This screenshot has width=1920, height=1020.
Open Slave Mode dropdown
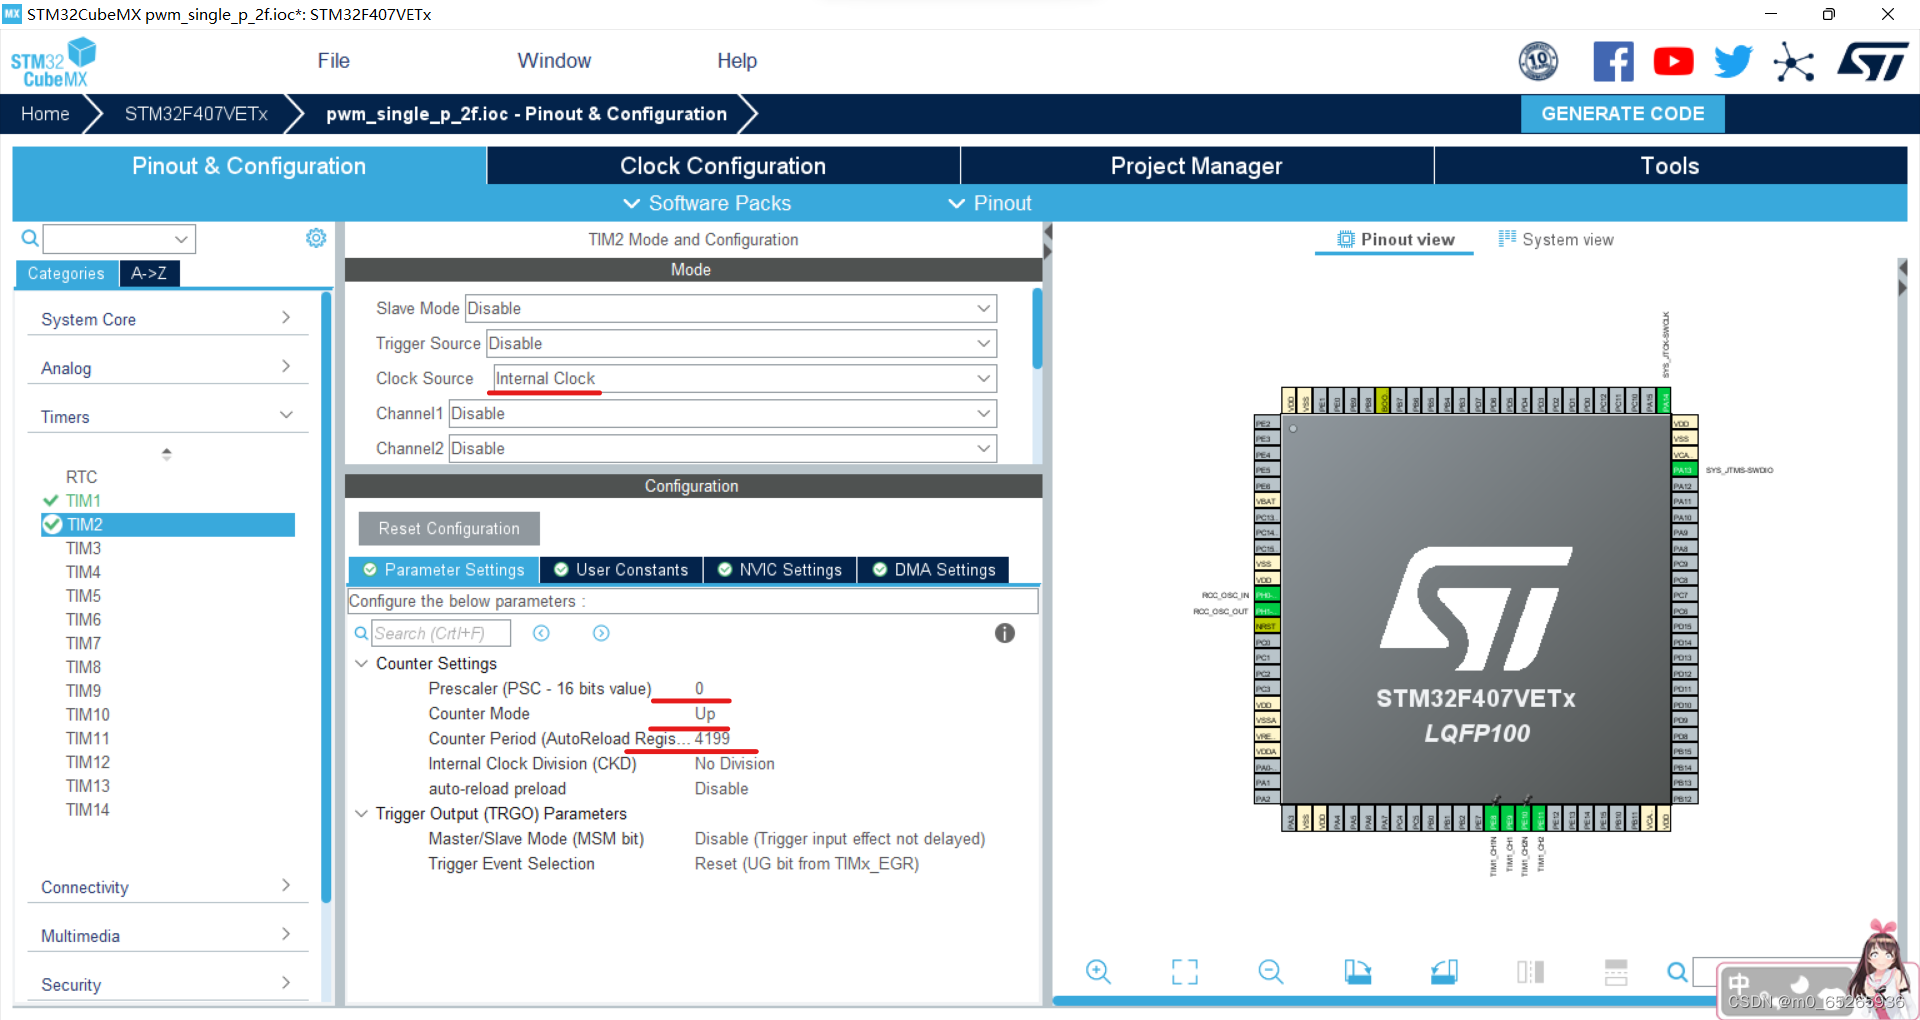click(731, 308)
